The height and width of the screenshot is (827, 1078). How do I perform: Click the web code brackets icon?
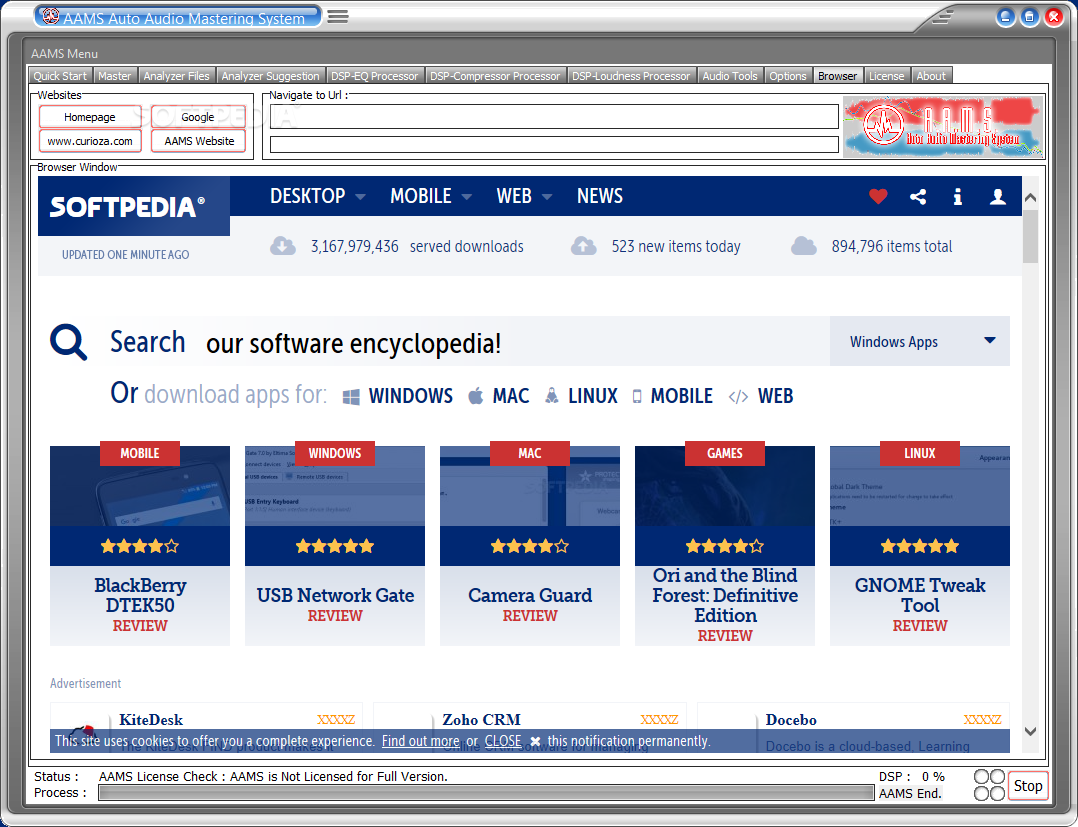click(x=738, y=397)
